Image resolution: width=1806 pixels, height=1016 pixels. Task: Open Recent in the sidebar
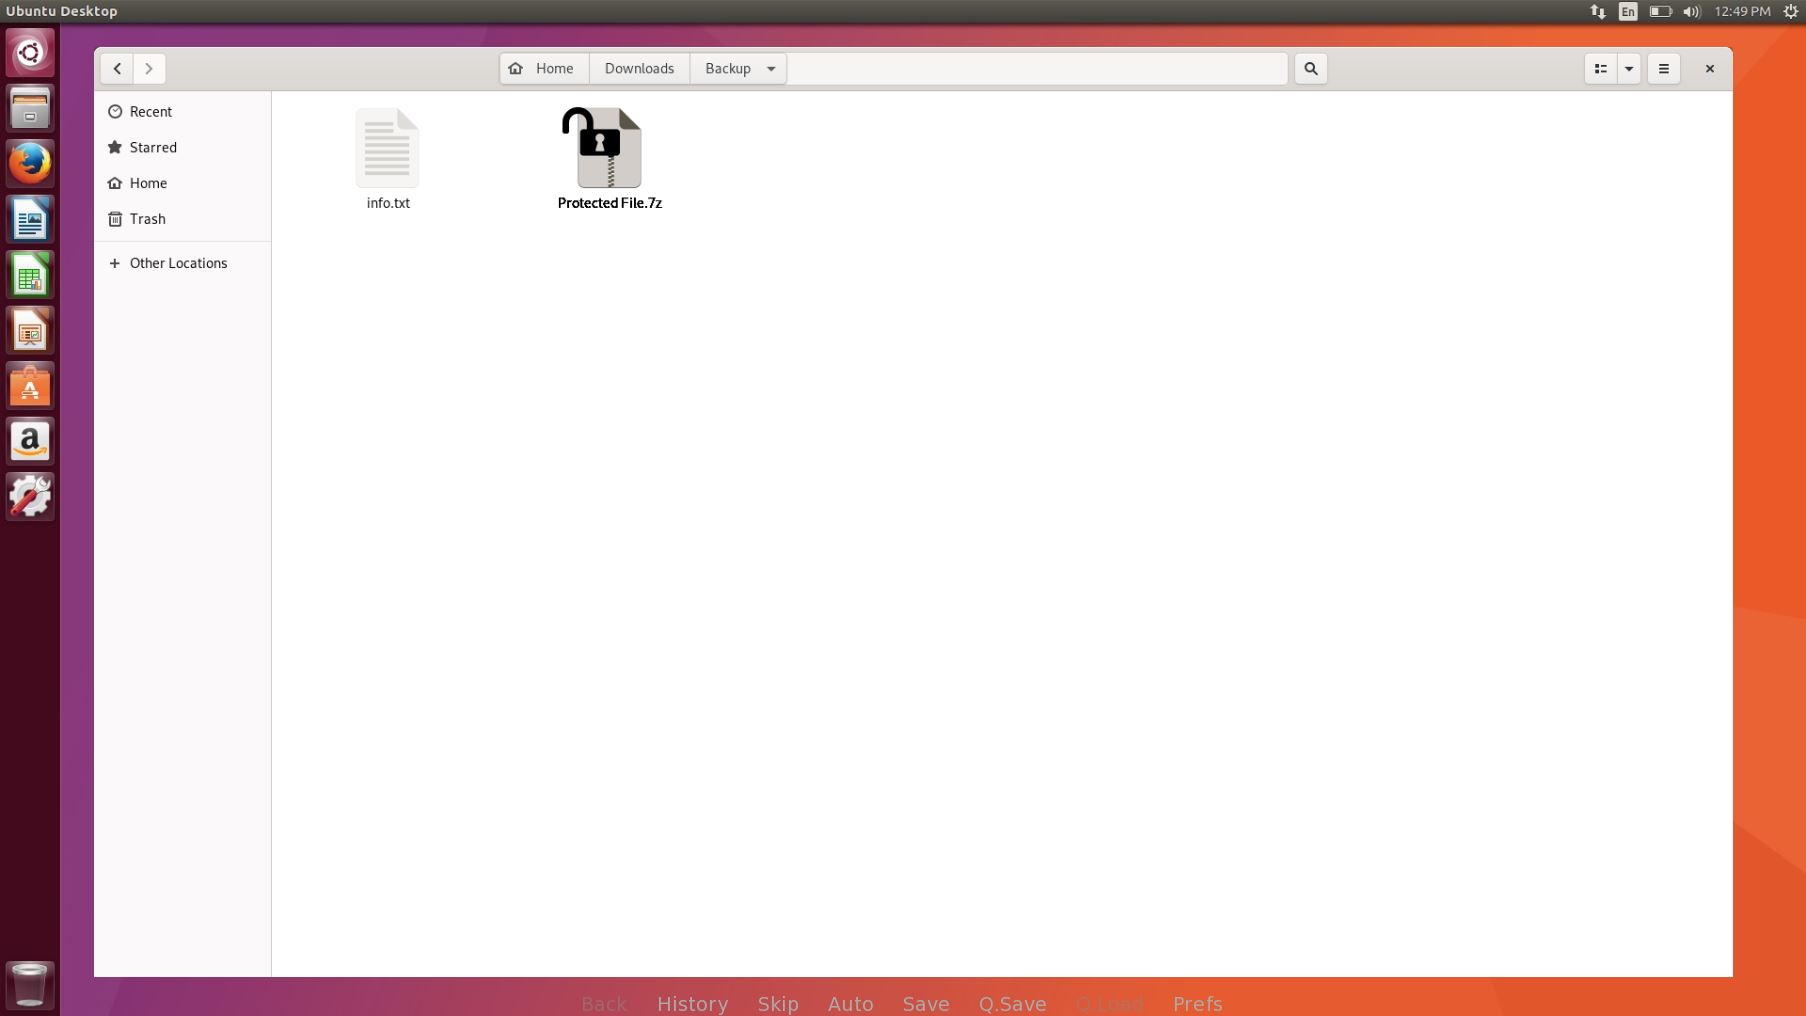click(x=150, y=112)
